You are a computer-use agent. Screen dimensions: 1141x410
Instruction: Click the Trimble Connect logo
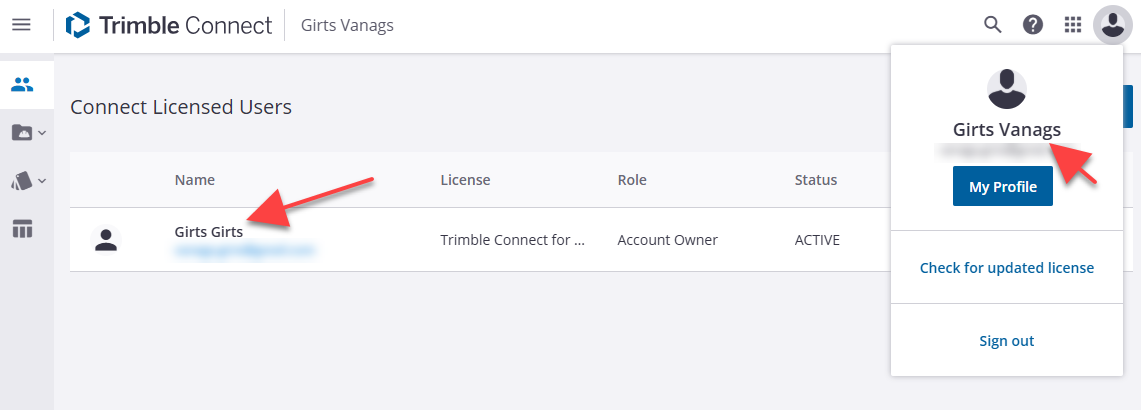click(x=168, y=25)
